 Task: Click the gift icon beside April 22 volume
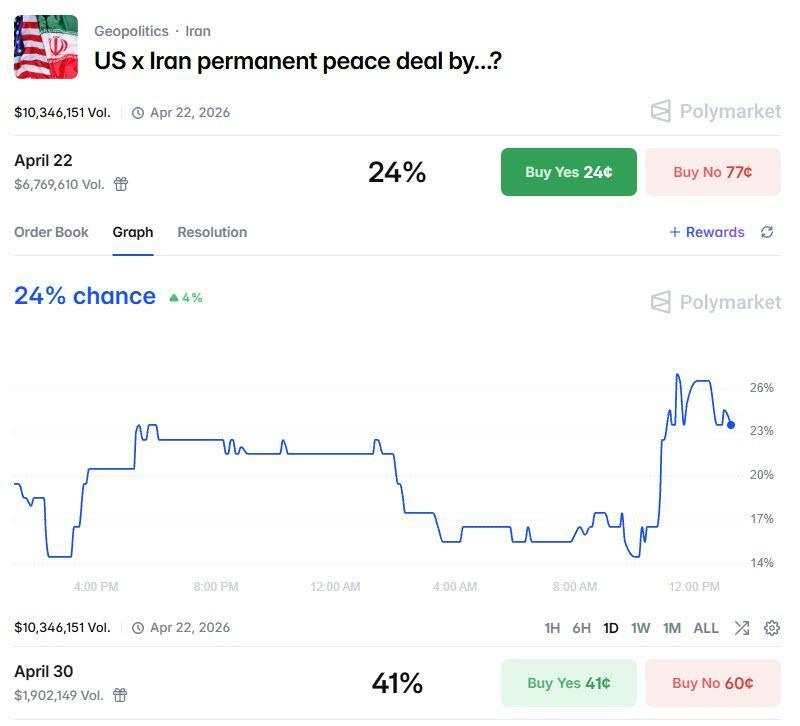coord(121,184)
